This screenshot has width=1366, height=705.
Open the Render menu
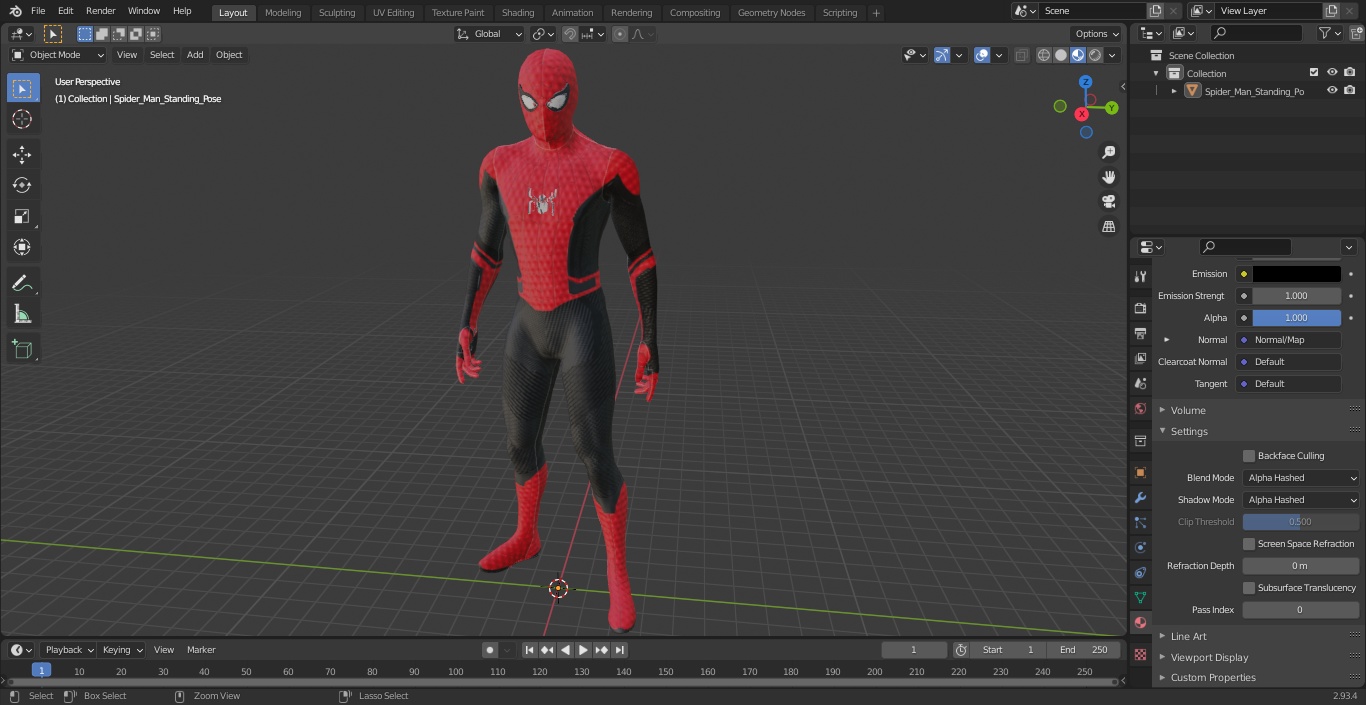pos(100,11)
